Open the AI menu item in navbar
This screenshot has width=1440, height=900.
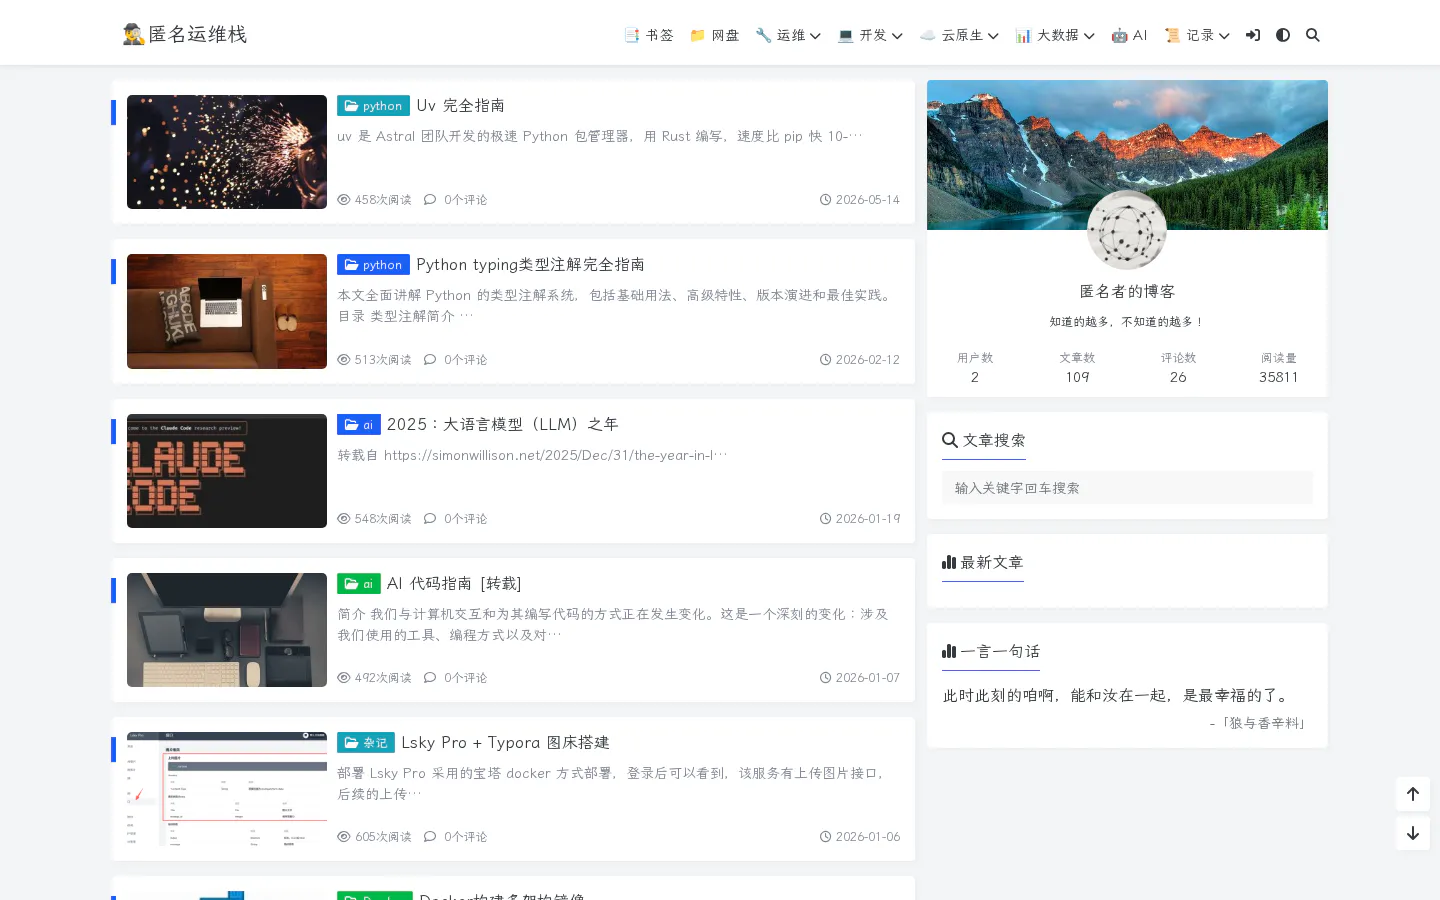(x=1129, y=35)
